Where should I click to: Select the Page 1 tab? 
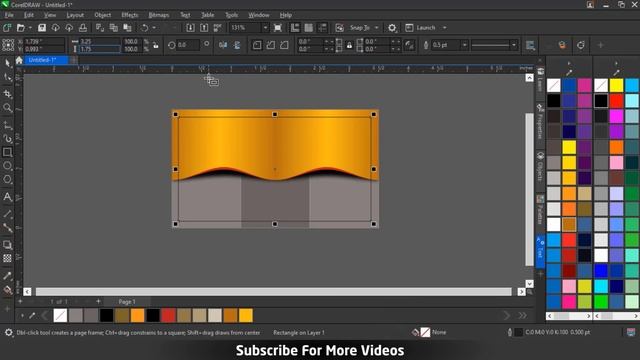[127, 302]
